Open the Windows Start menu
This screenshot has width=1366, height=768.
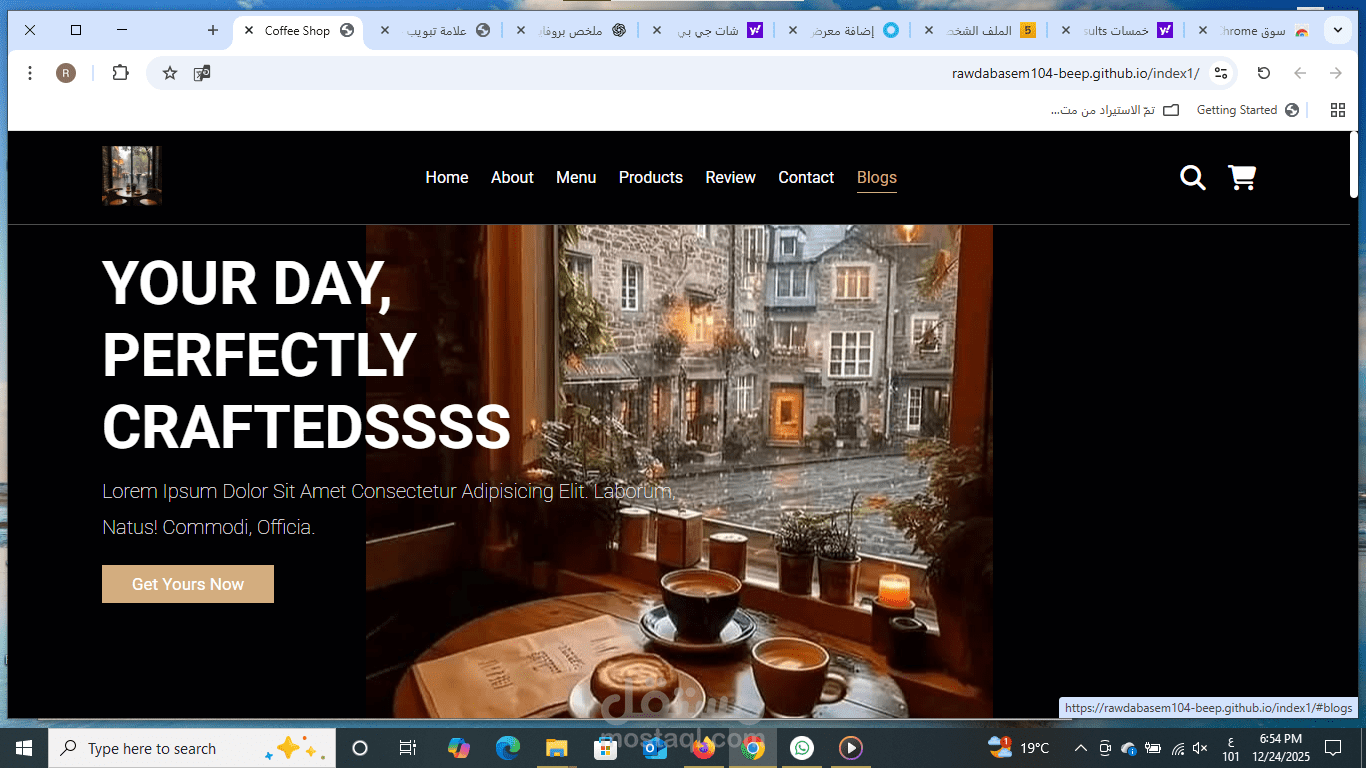(24, 748)
